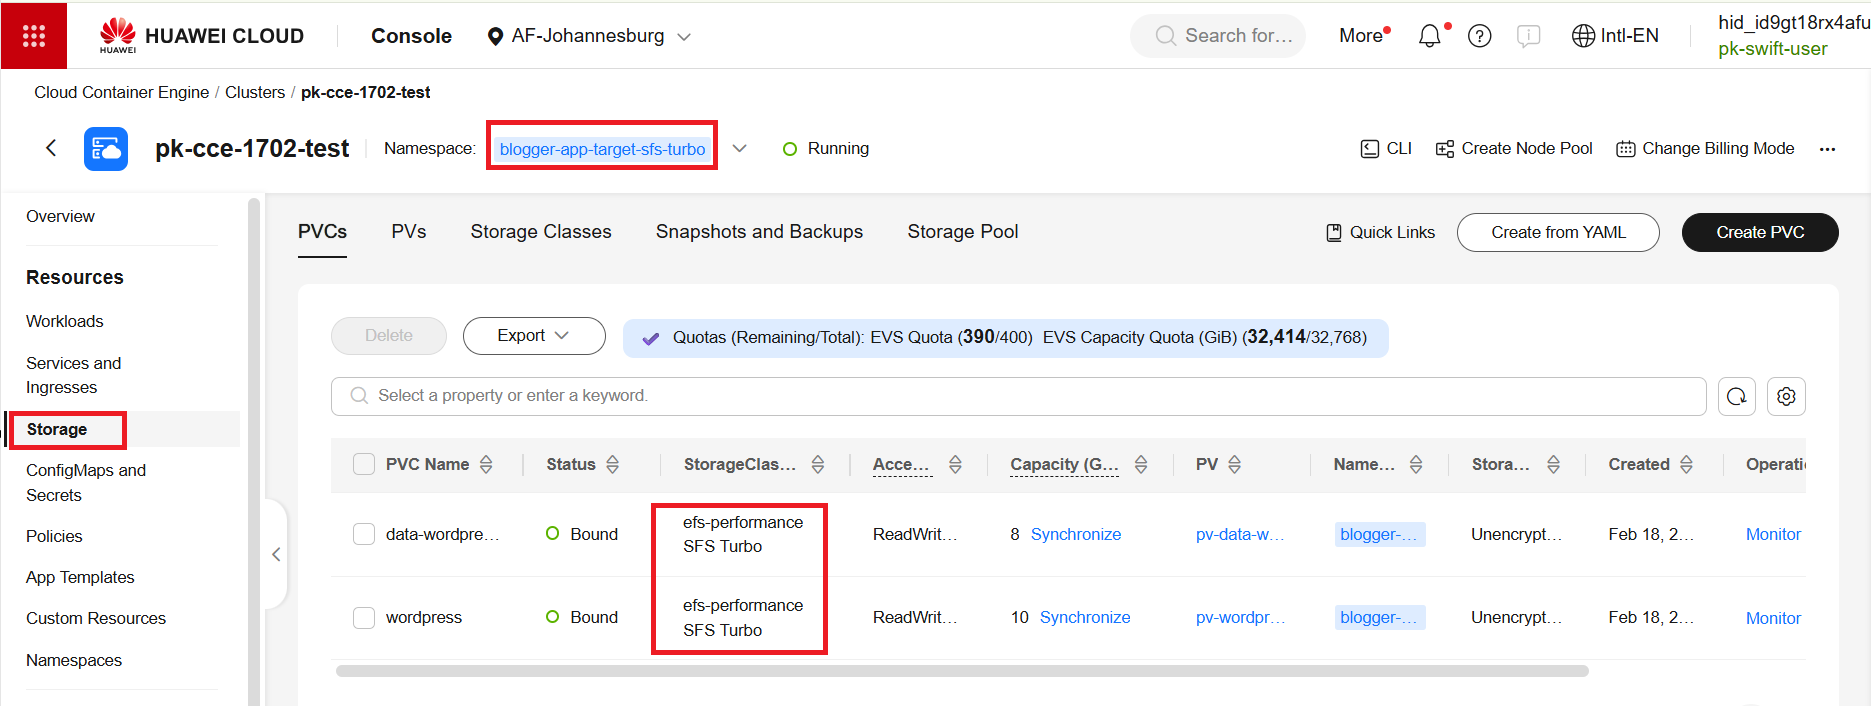Click the region location pin icon
Viewport: 1871px width, 706px height.
[x=495, y=36]
